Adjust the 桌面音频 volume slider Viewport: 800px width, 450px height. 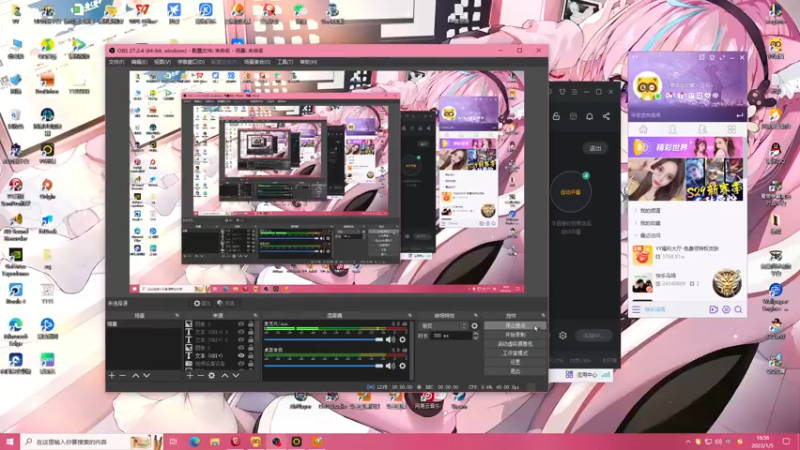(x=323, y=366)
